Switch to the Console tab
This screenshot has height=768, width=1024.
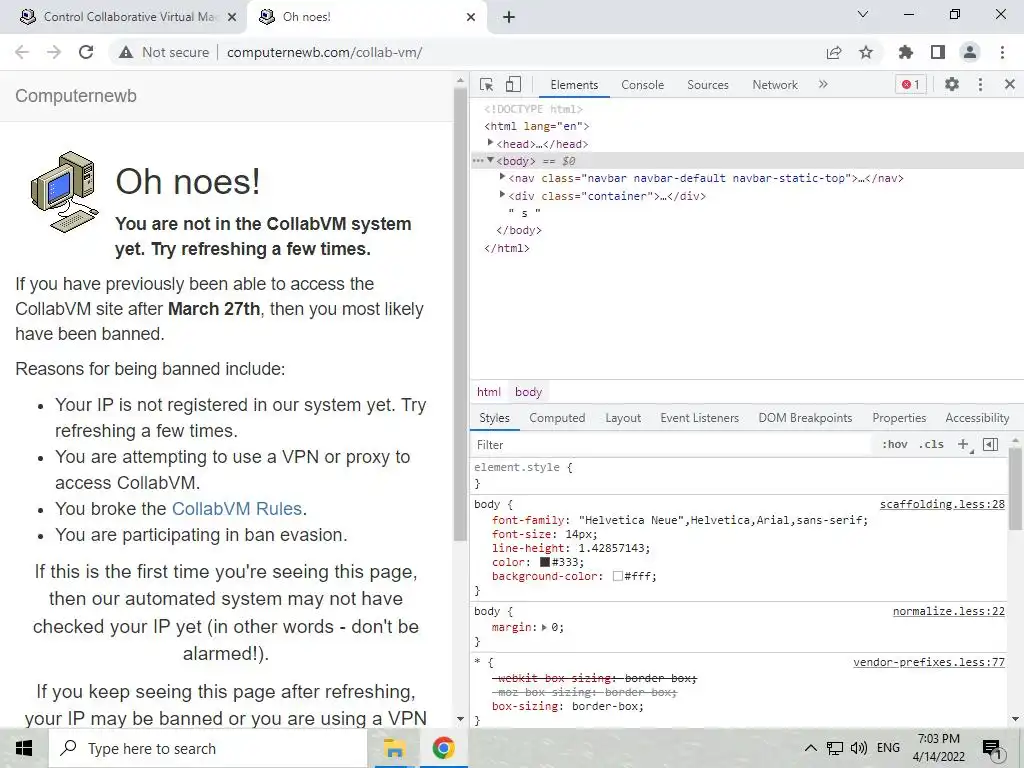point(642,85)
